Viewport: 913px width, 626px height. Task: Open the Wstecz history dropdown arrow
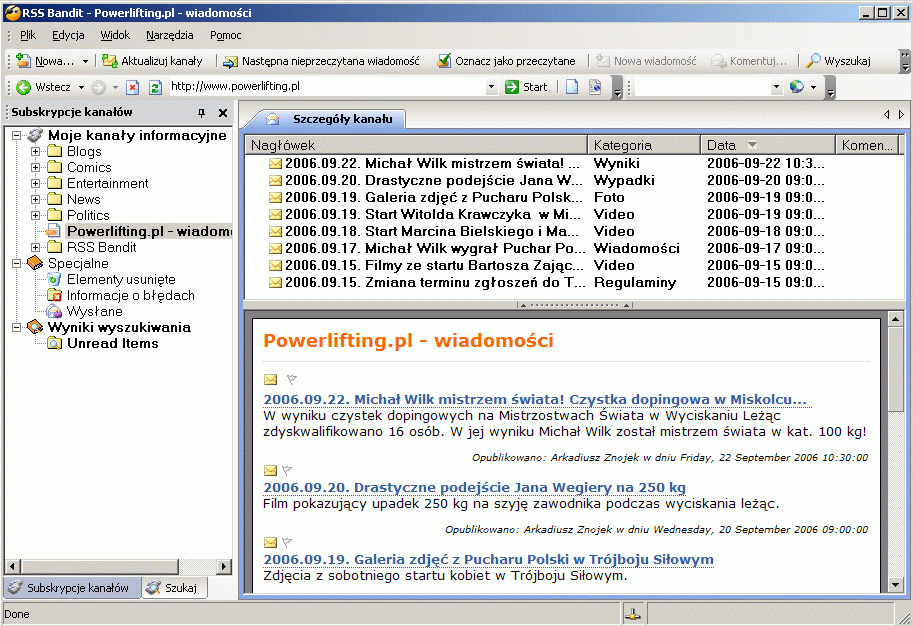coord(81,87)
